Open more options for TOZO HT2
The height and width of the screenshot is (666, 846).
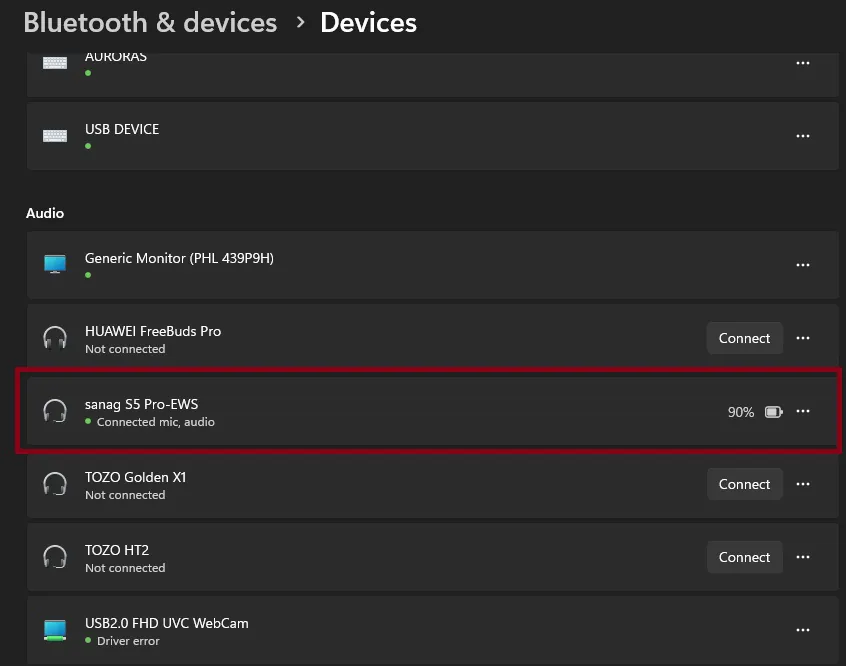point(802,557)
